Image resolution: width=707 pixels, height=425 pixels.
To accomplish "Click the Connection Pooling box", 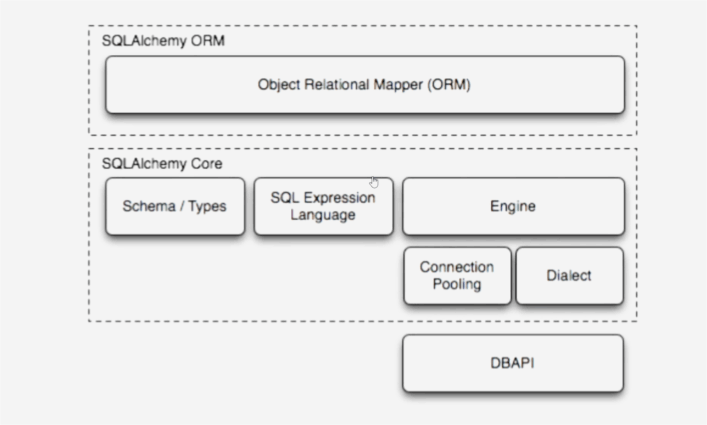I will 457,276.
